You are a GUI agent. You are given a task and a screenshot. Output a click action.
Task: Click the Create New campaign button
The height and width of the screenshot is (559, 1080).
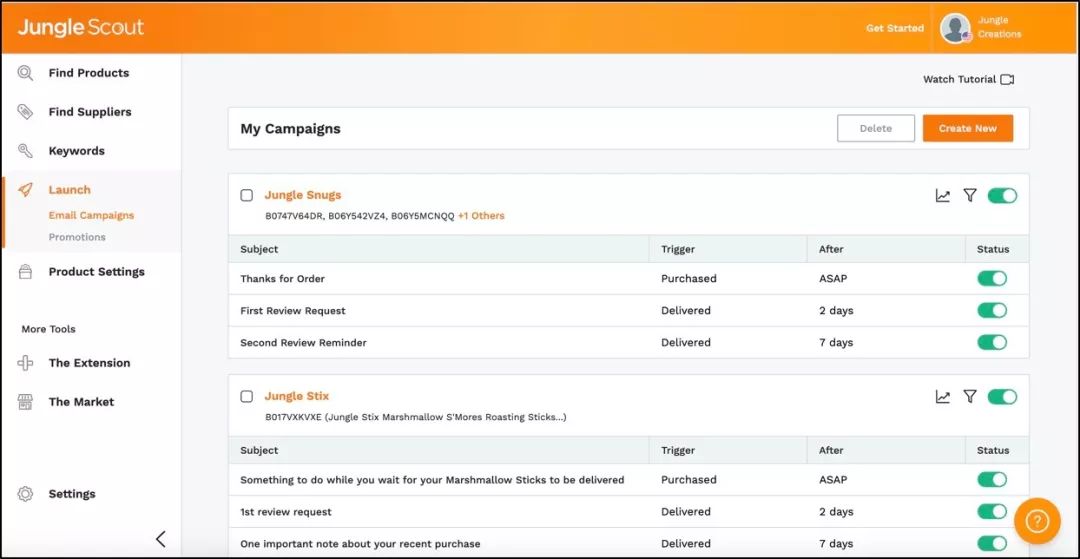(967, 129)
